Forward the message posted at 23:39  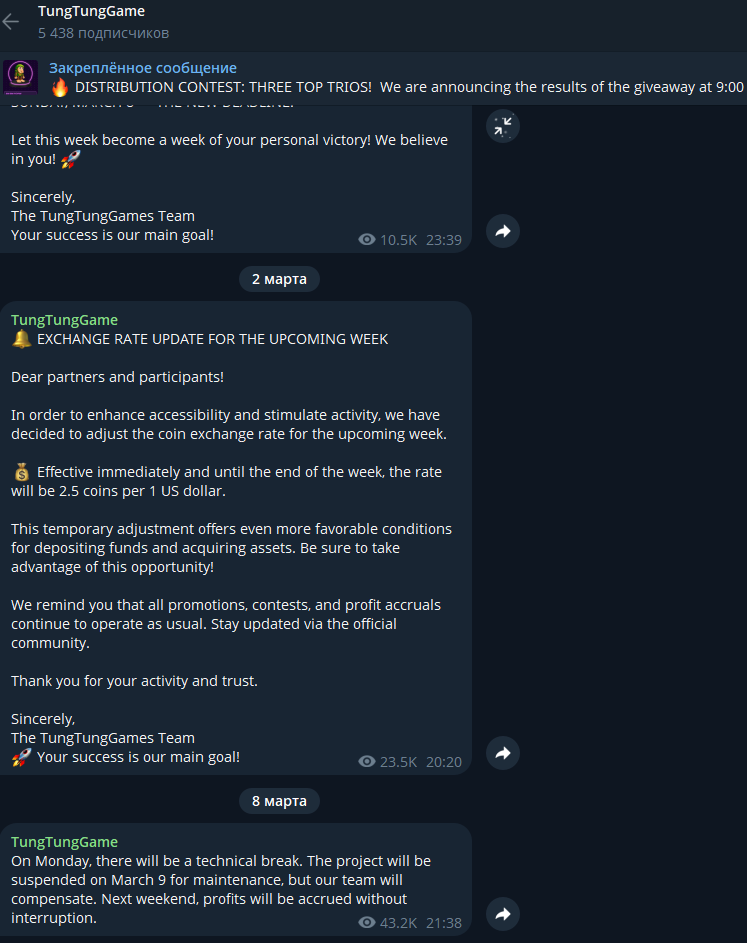[502, 231]
